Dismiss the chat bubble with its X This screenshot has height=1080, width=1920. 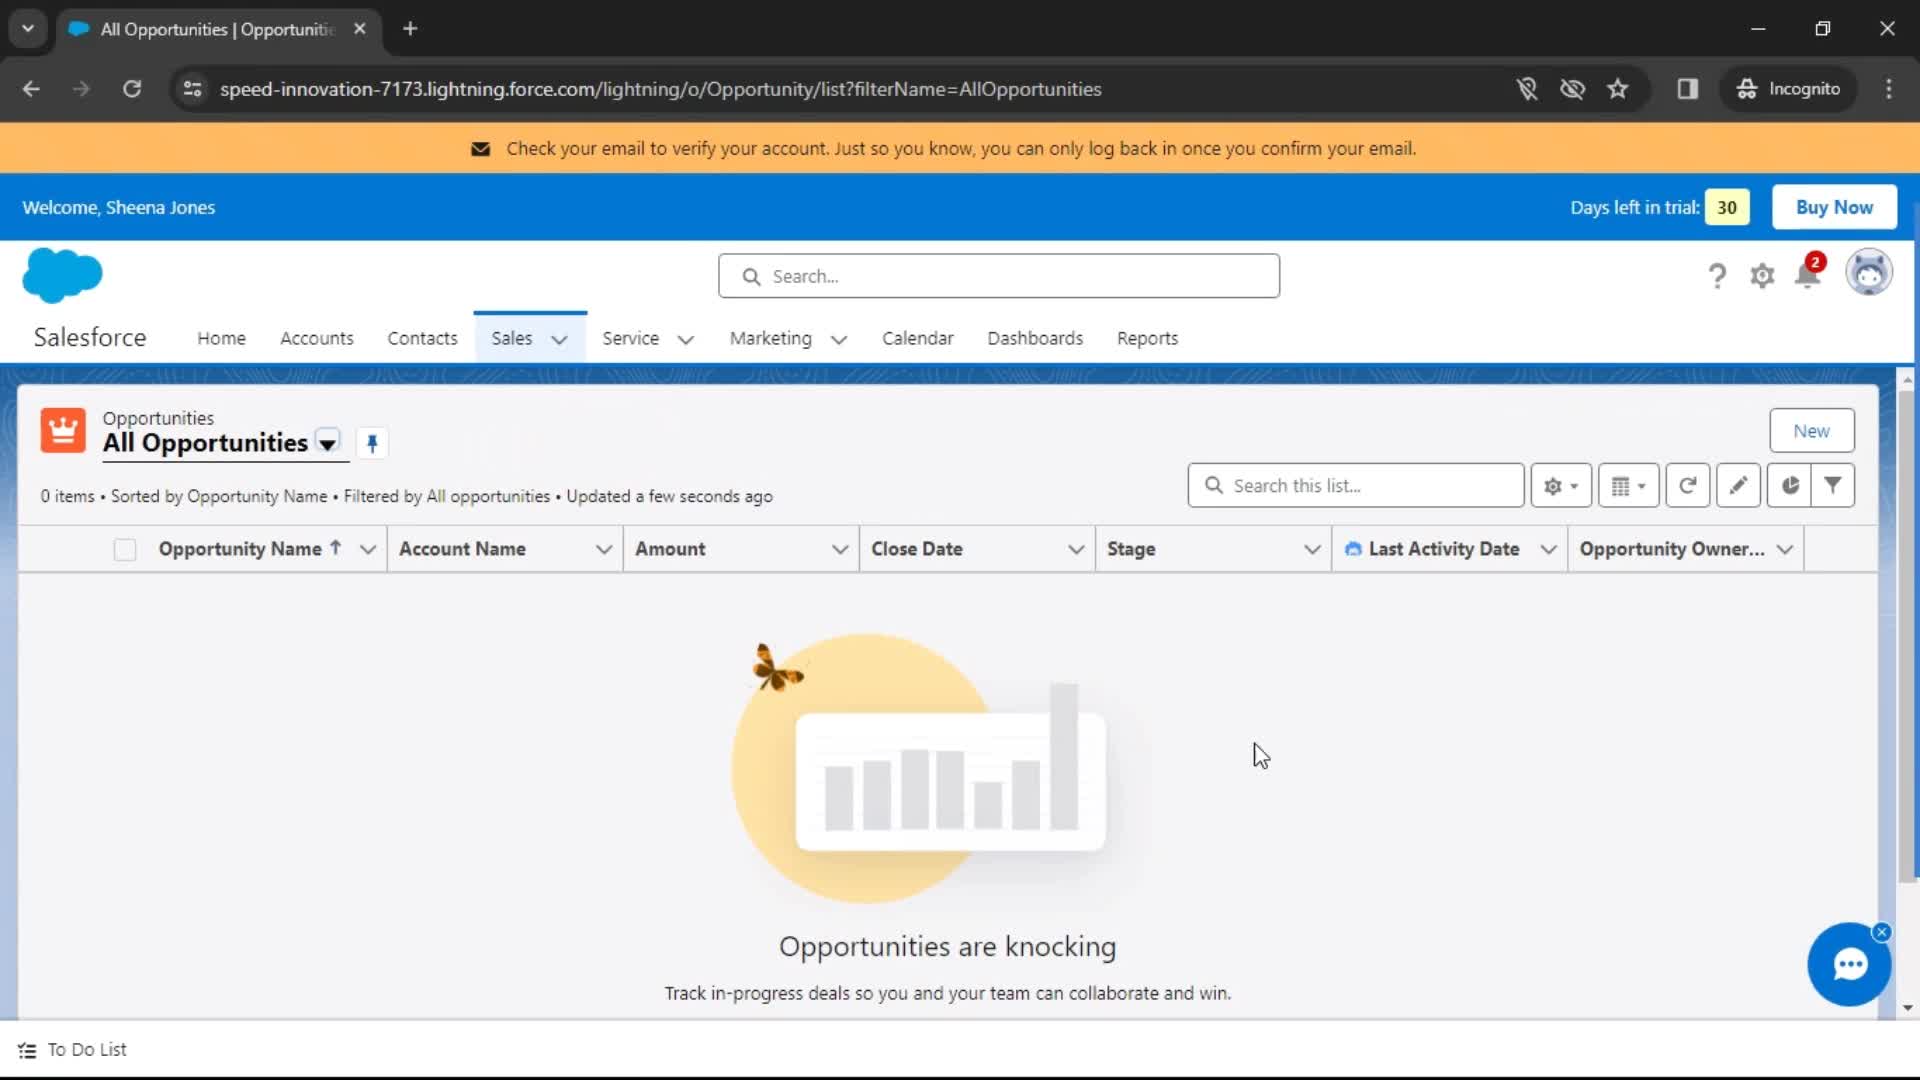click(x=1881, y=932)
